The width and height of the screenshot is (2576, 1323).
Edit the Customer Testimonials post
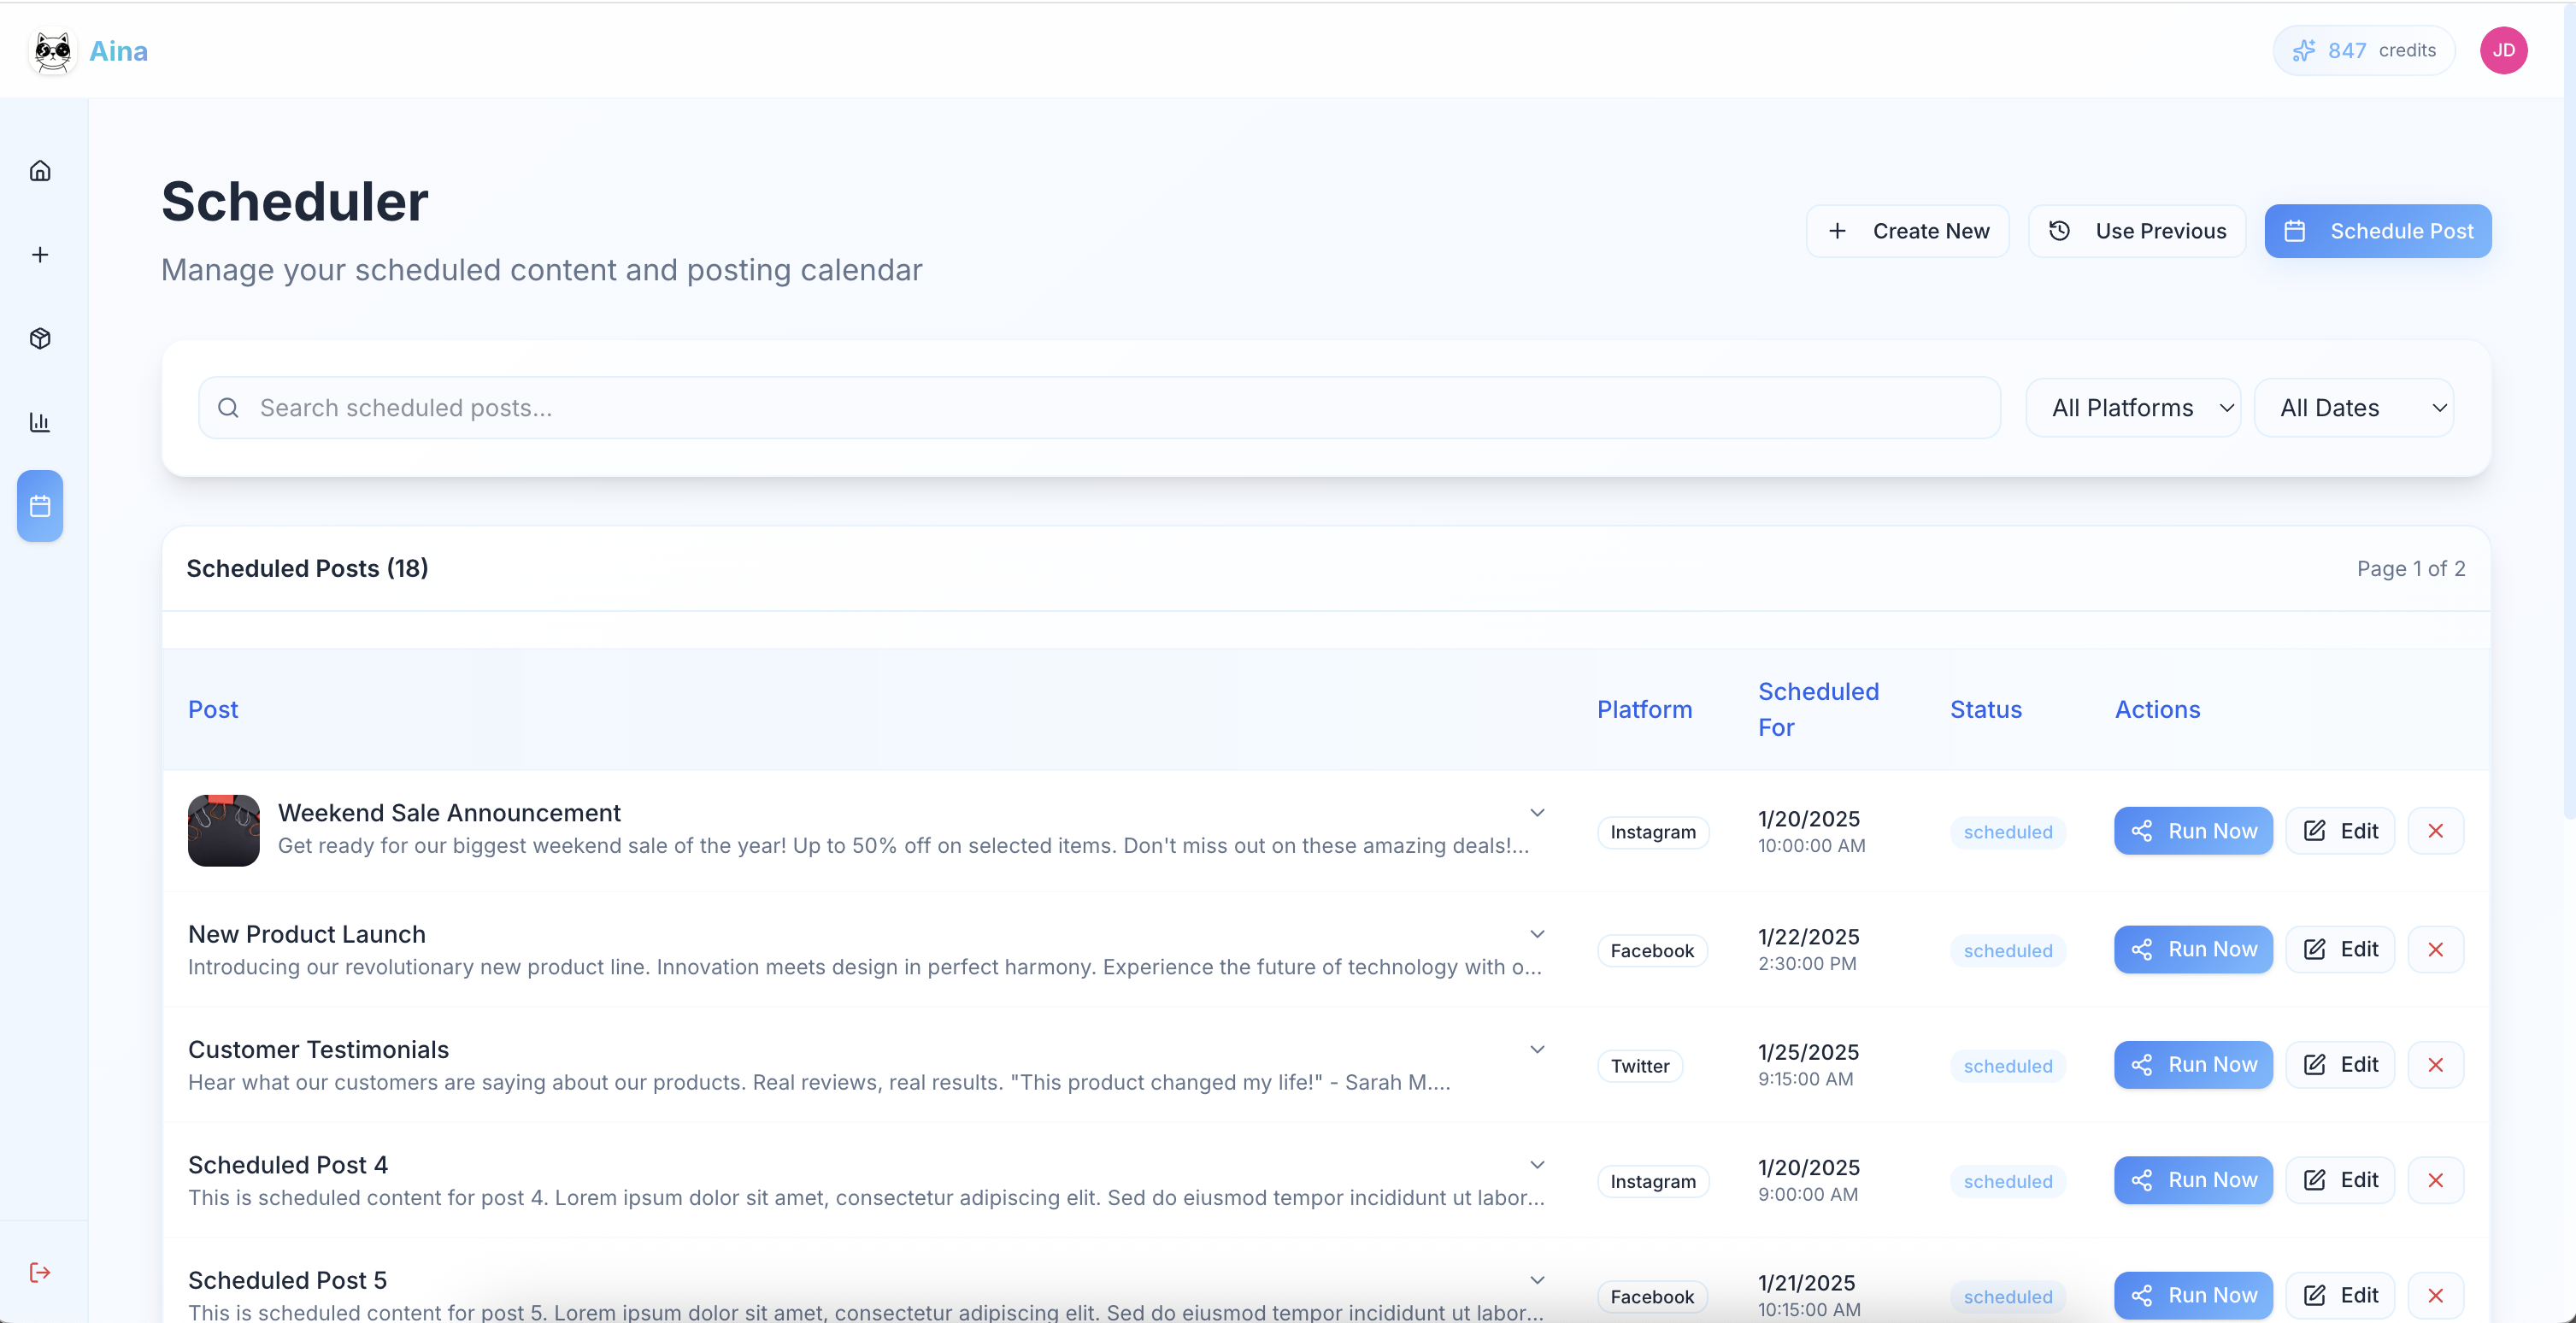[x=2339, y=1065]
